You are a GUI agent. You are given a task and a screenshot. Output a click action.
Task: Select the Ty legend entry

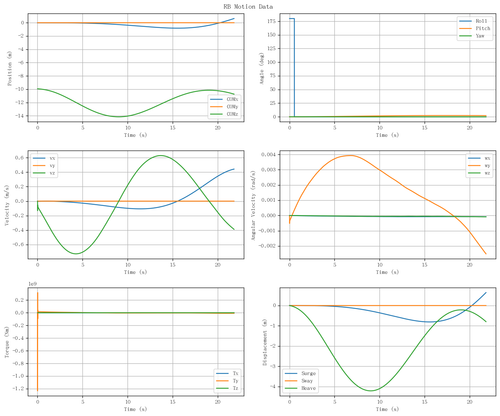(x=227, y=381)
